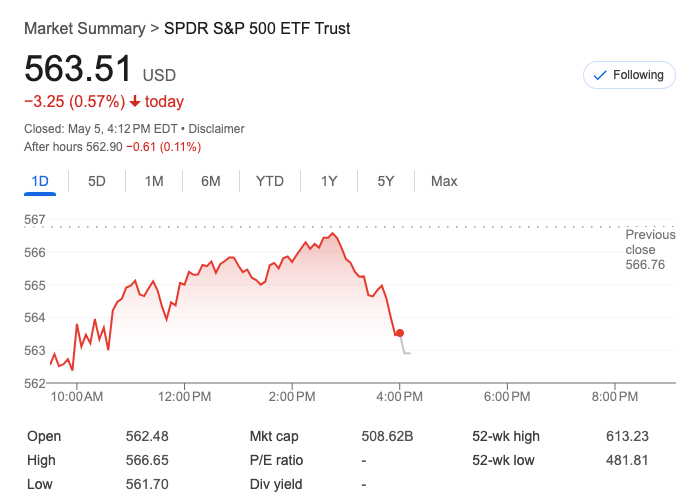Click the SPDR S&P 500 ETF Trust title
This screenshot has height=503, width=695.
(x=257, y=28)
